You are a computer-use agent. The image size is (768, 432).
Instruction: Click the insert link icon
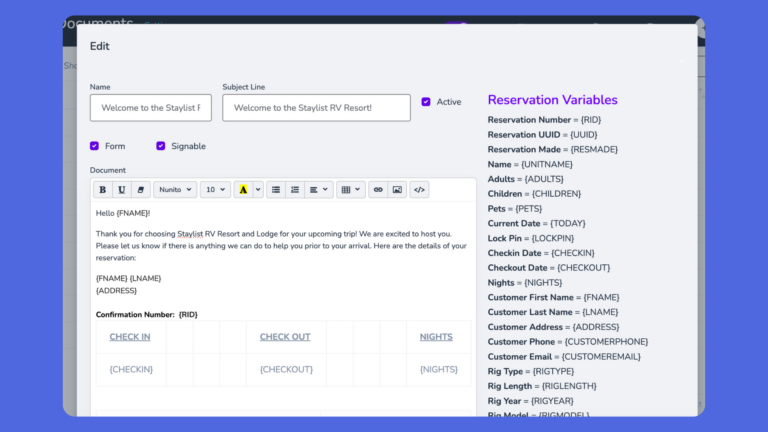[x=378, y=190]
